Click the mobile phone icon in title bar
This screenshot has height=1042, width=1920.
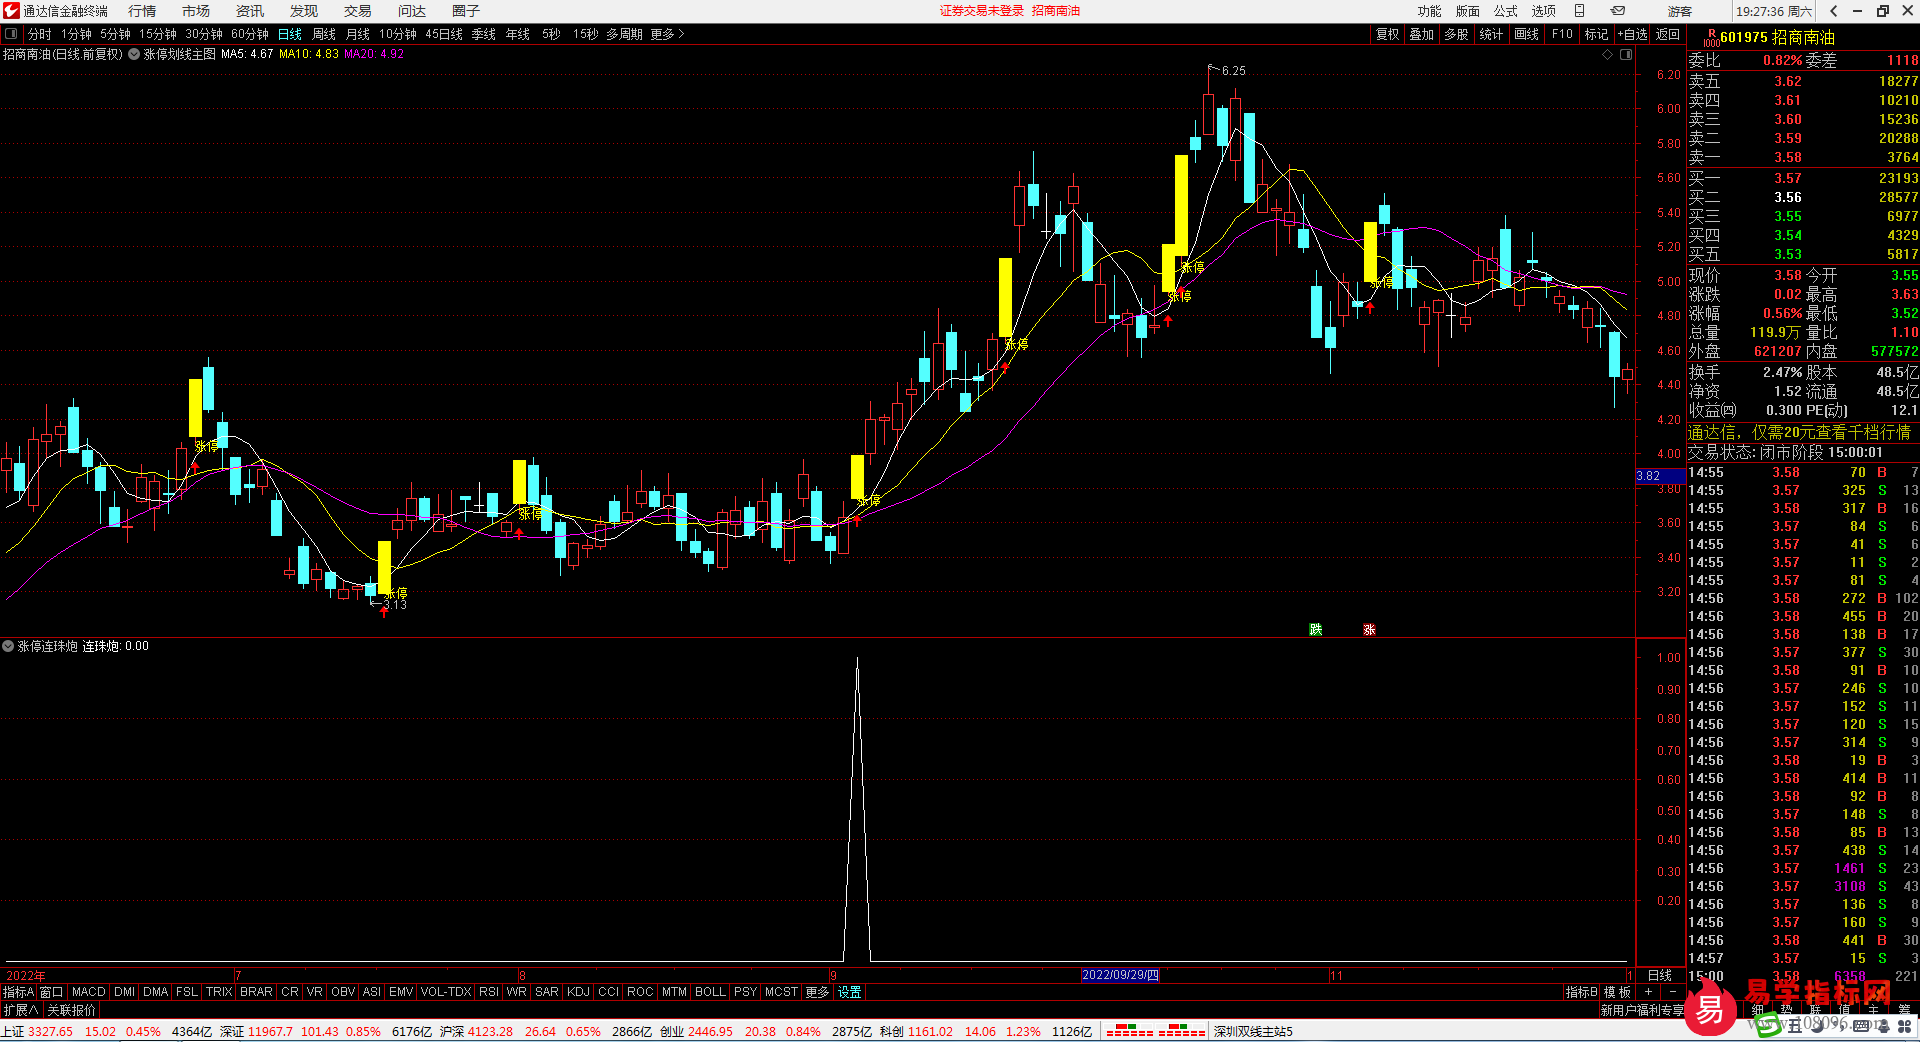click(x=1580, y=11)
